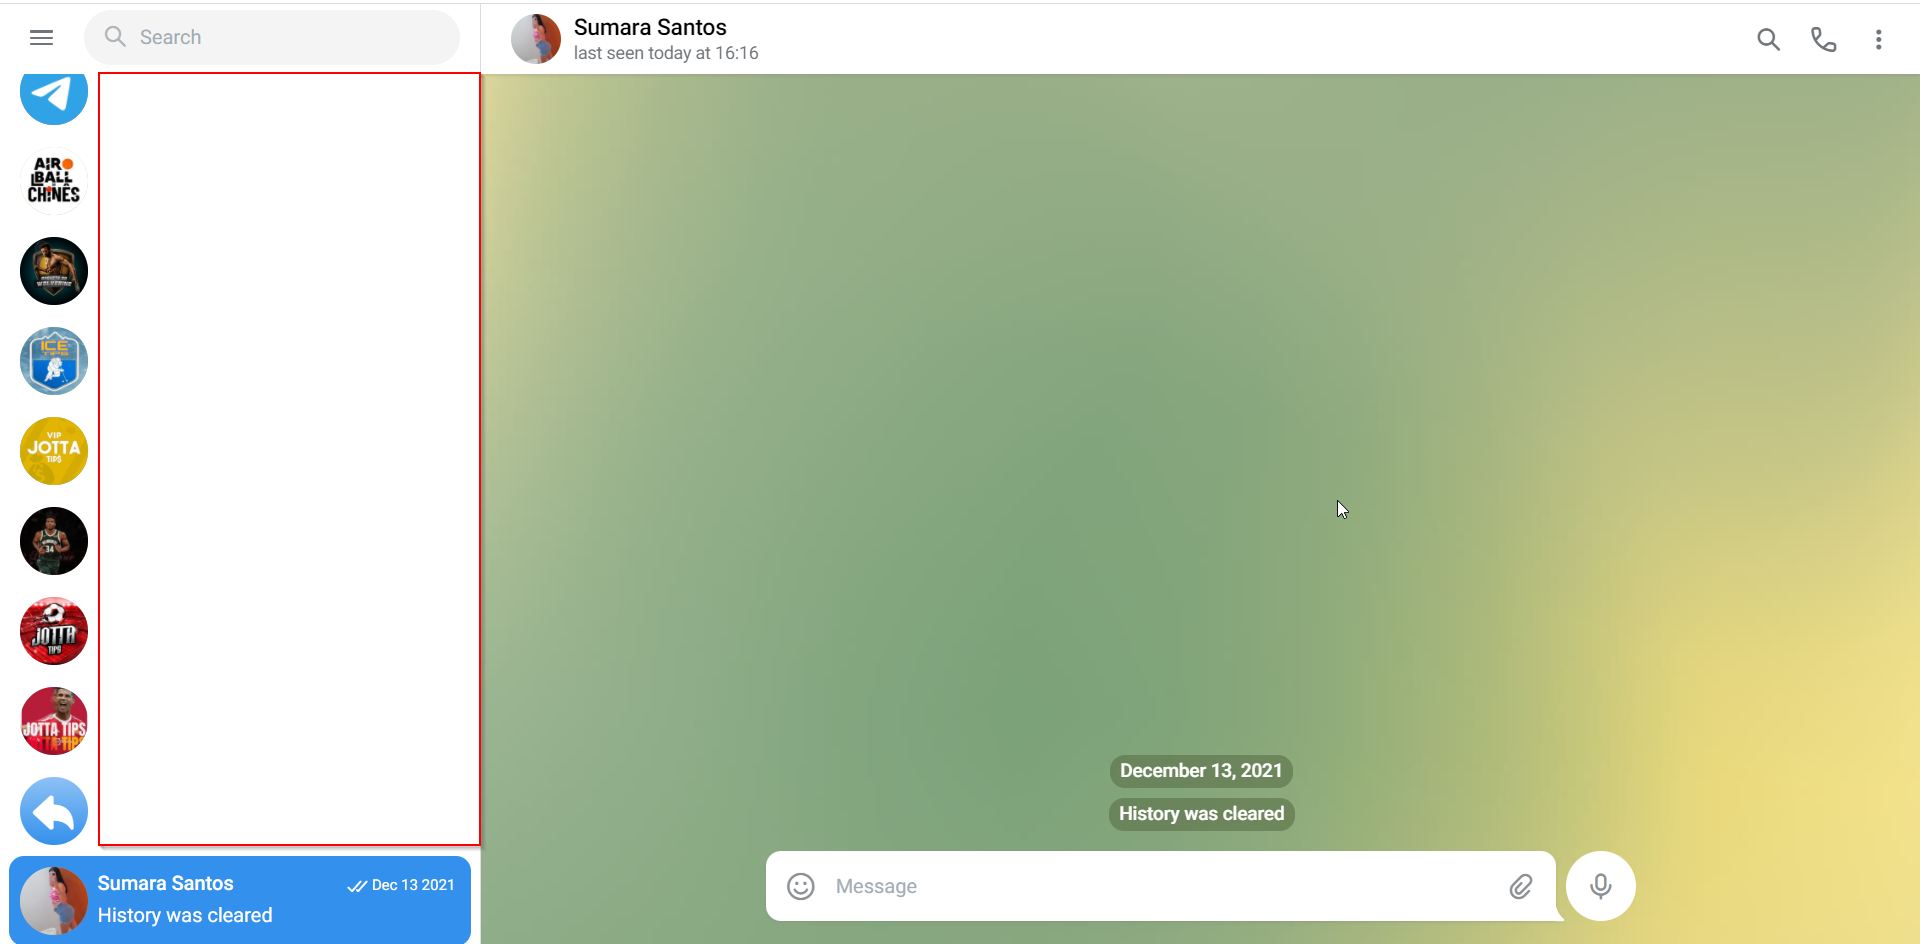Attach a file using the paperclip icon
1920x944 pixels.
click(1521, 886)
